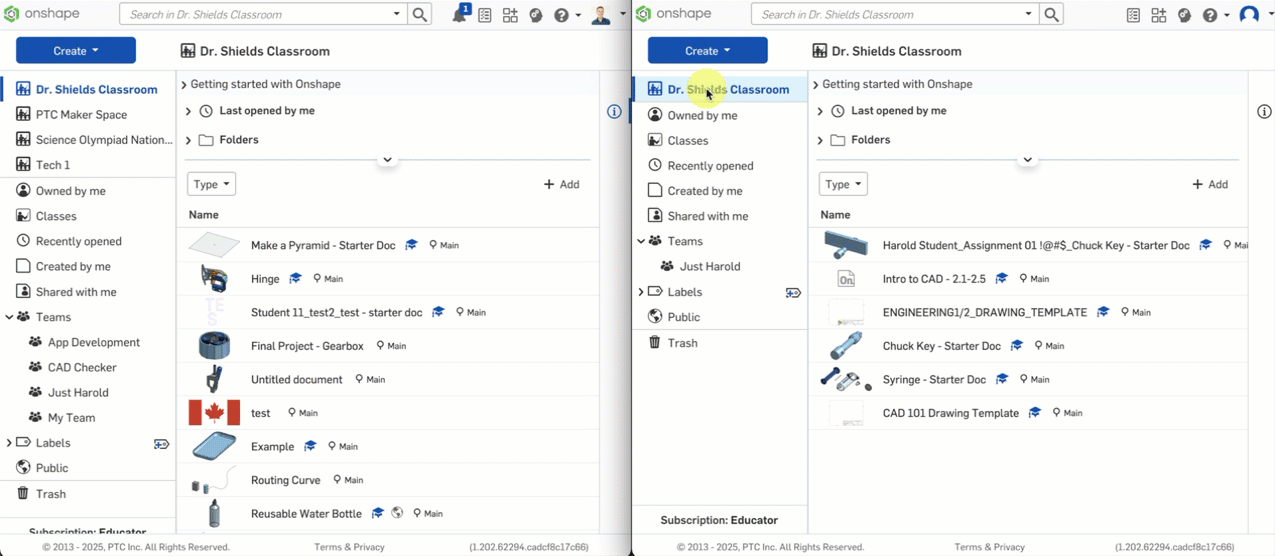Expand Labels in left sidebar
The image size is (1275, 556).
point(9,443)
